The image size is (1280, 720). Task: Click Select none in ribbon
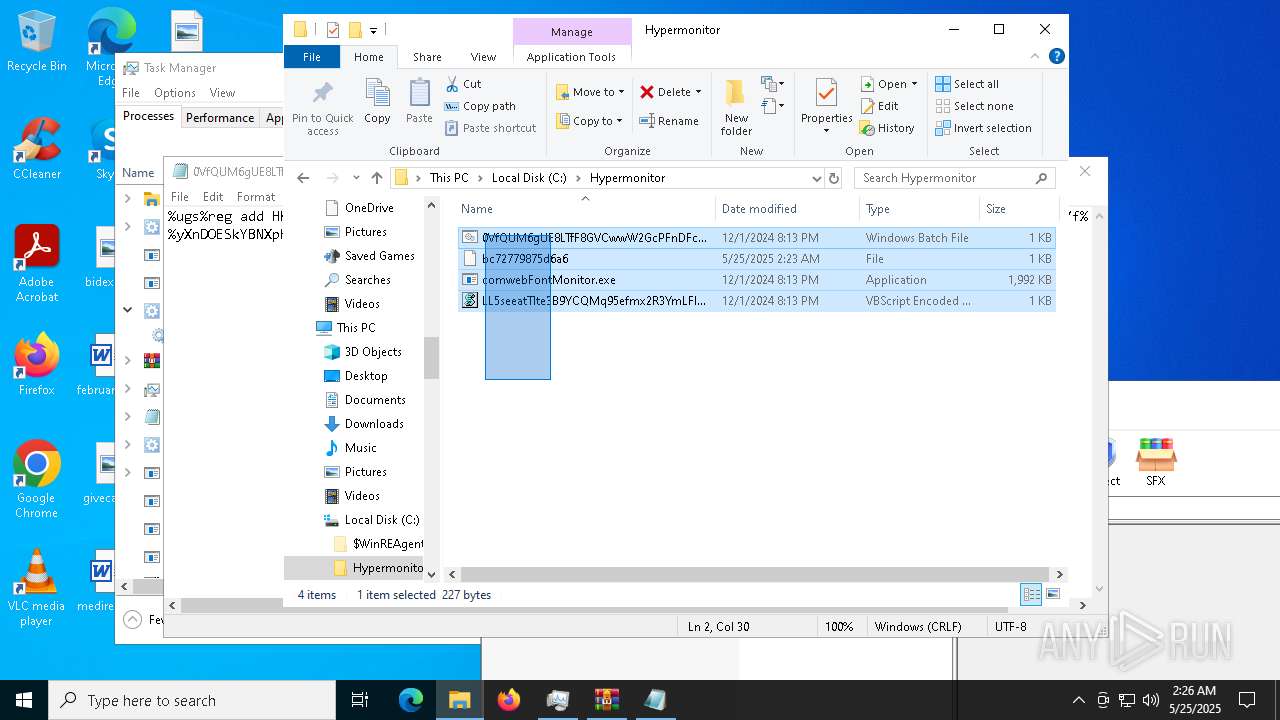click(974, 106)
